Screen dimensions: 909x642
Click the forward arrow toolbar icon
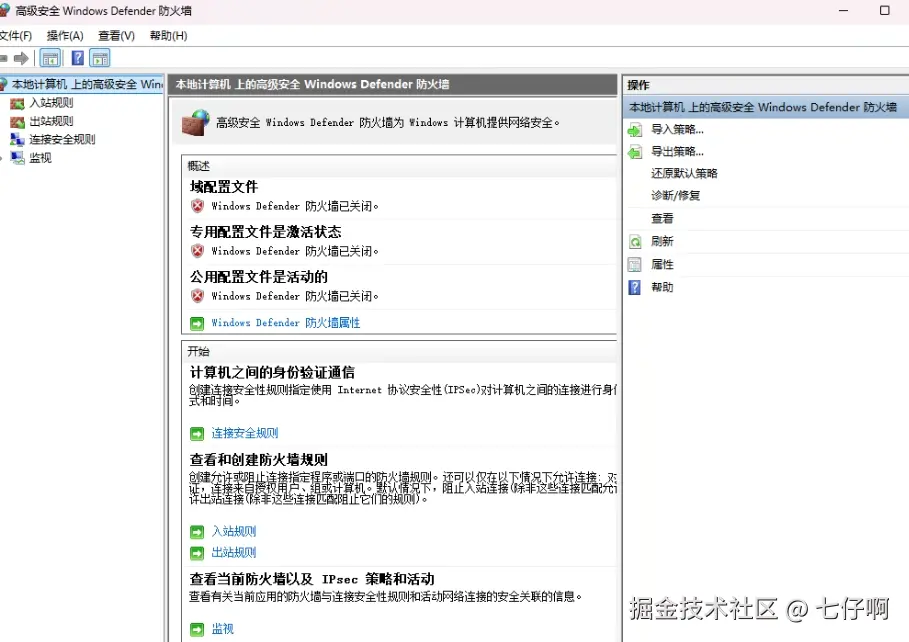pyautogui.click(x=21, y=58)
